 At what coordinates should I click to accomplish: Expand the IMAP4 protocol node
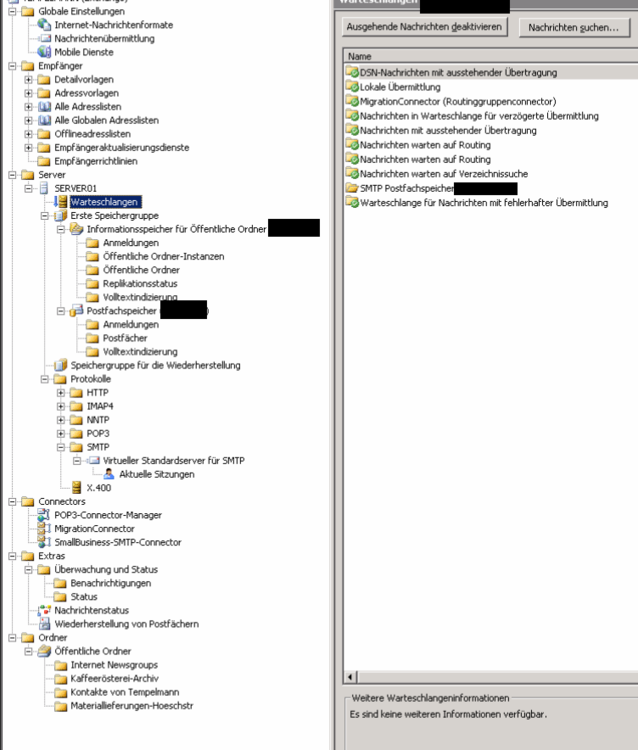click(61, 407)
